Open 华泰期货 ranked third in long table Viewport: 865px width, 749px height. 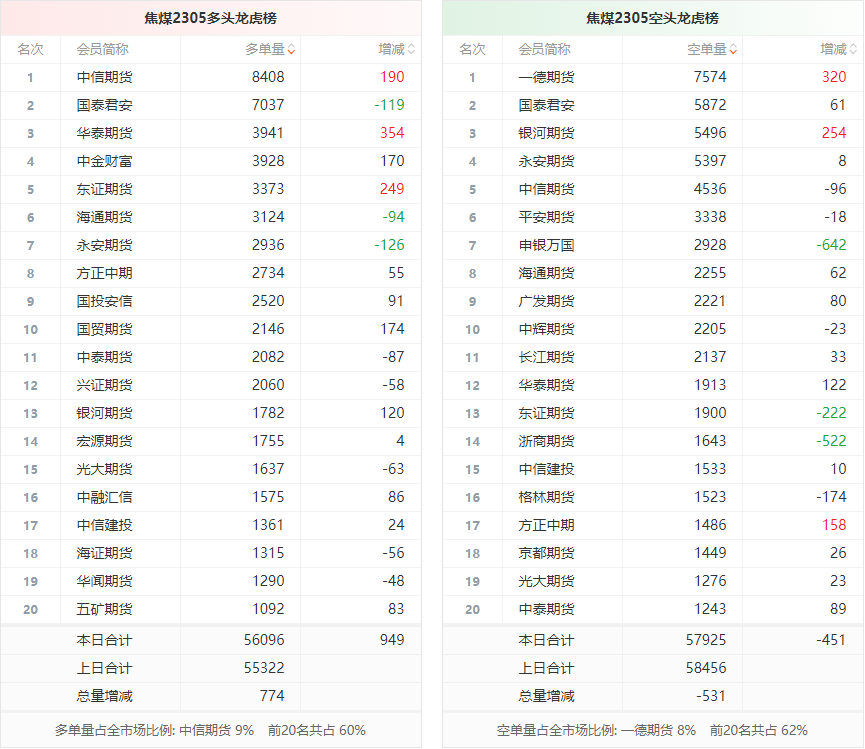[104, 133]
